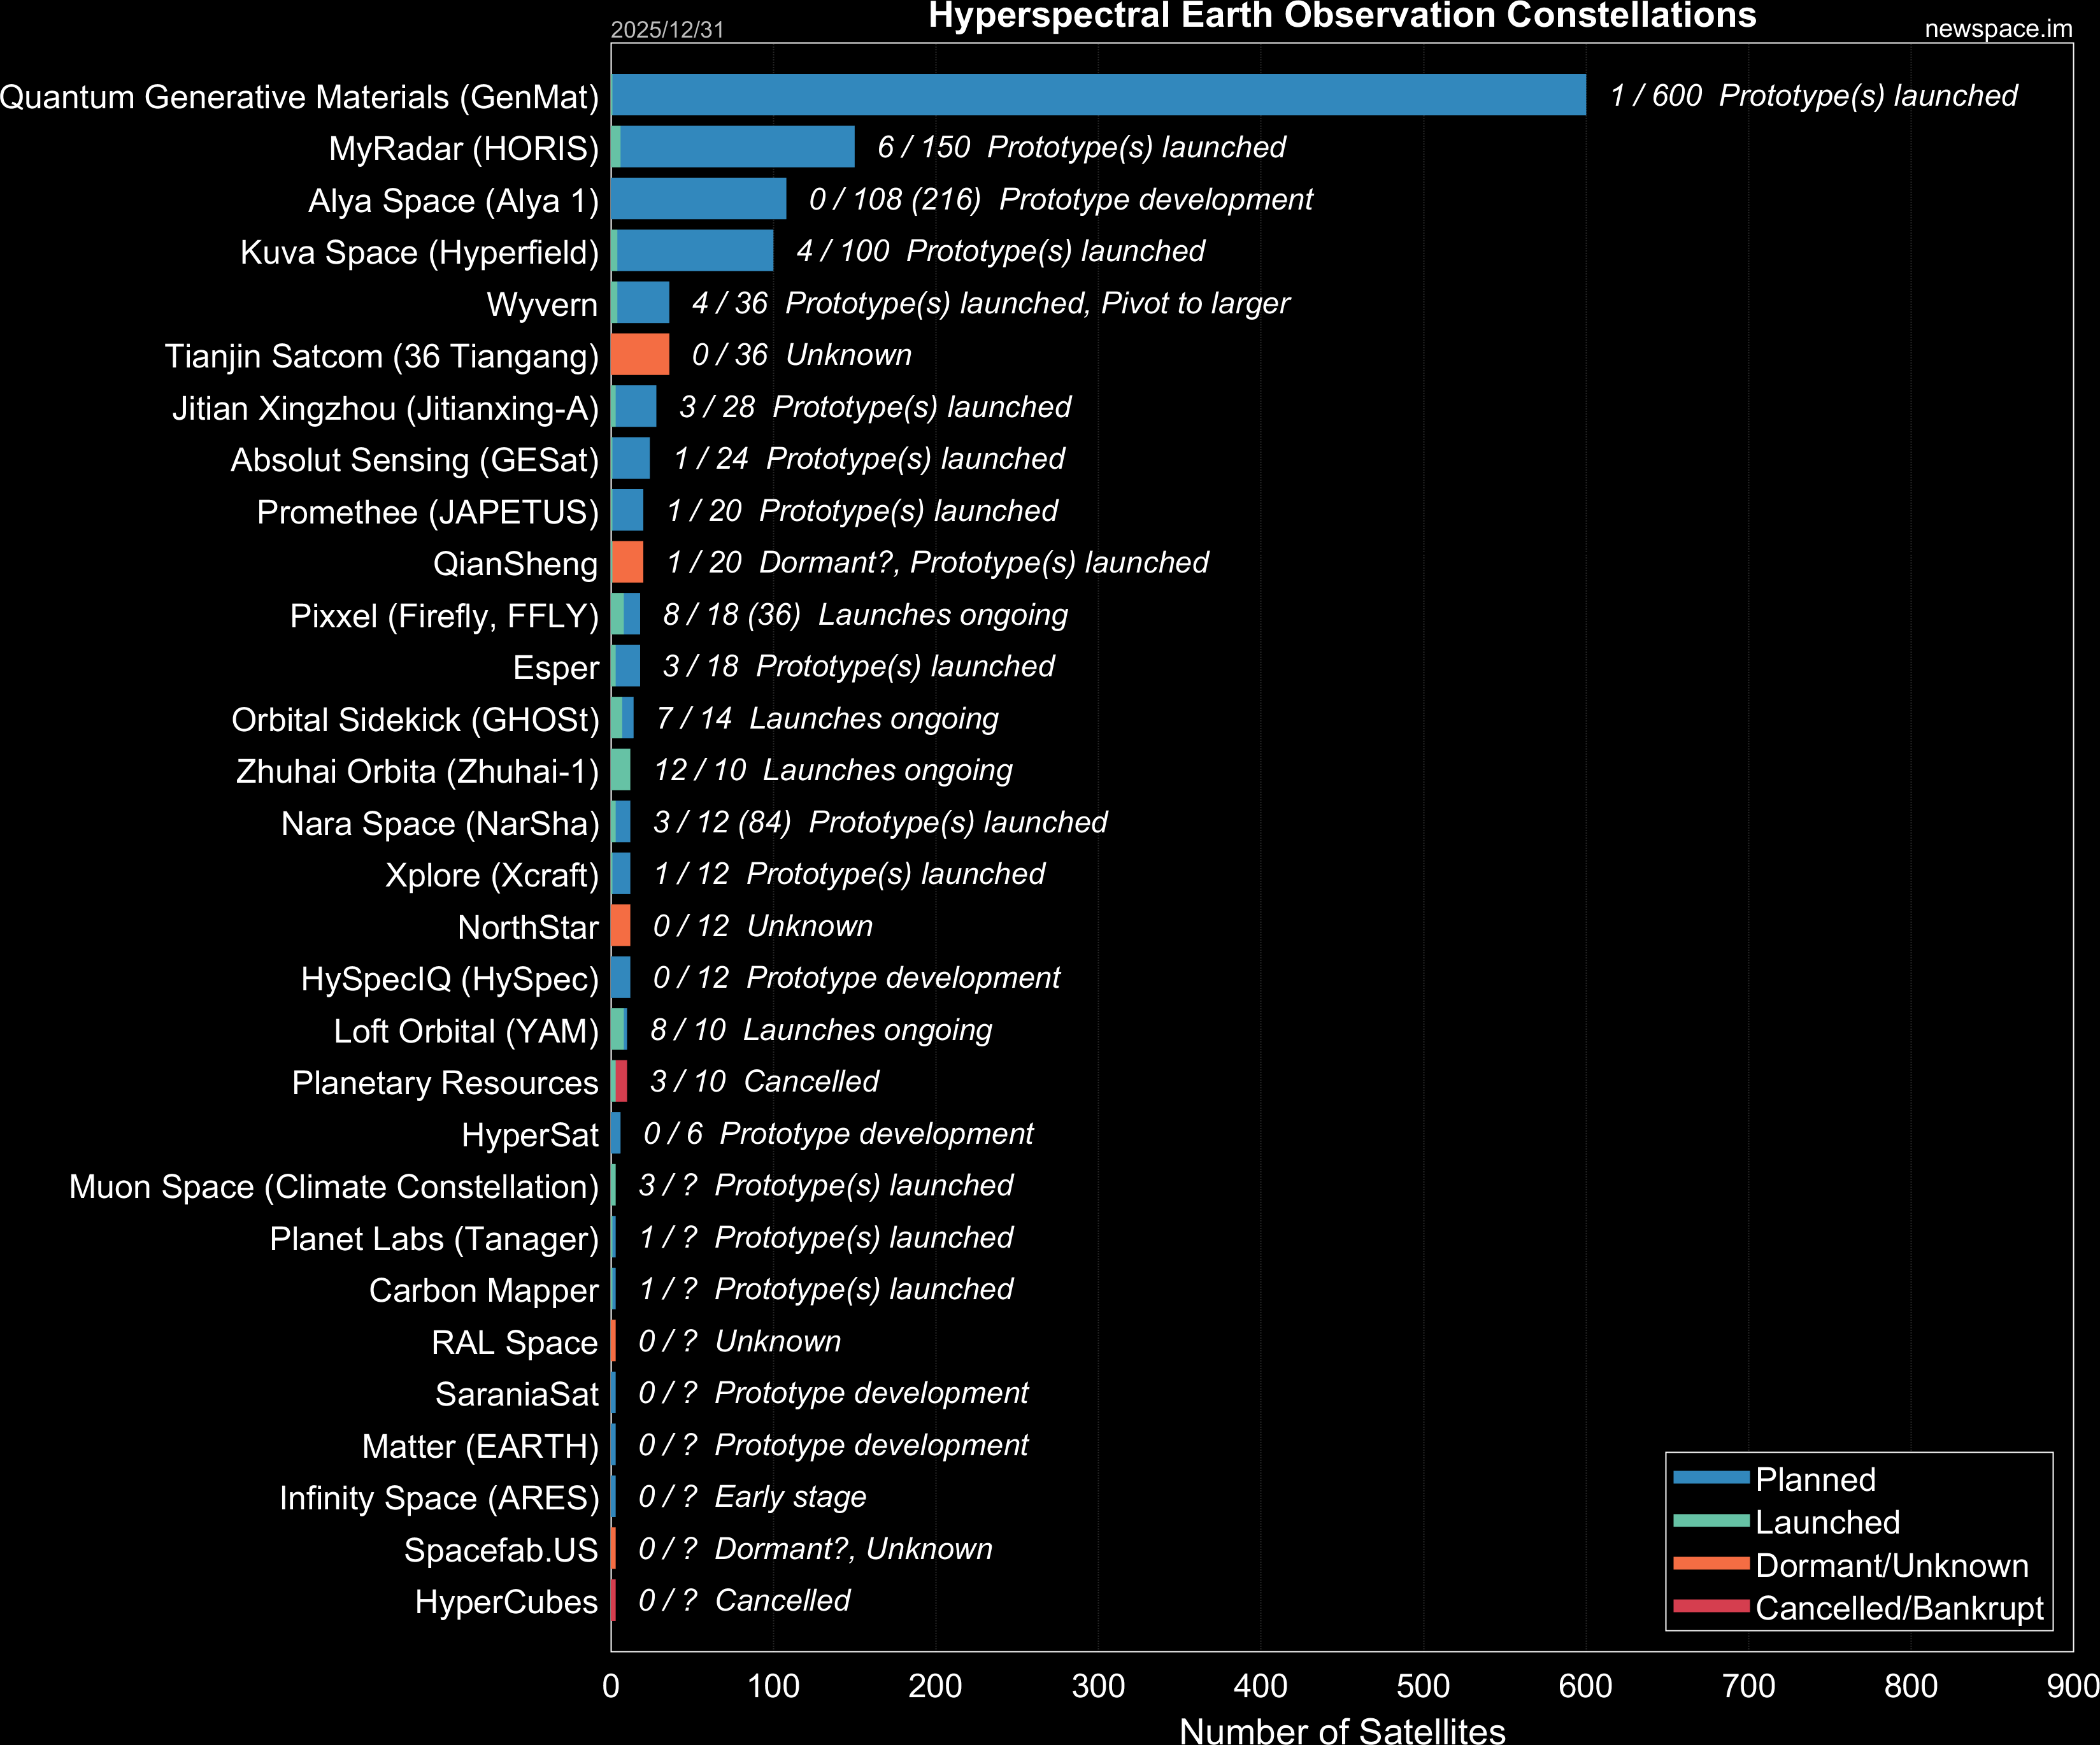The height and width of the screenshot is (1745, 2100).
Task: Click the chart title Hyperspectral Earth Observation Constellations
Action: tap(1341, 16)
